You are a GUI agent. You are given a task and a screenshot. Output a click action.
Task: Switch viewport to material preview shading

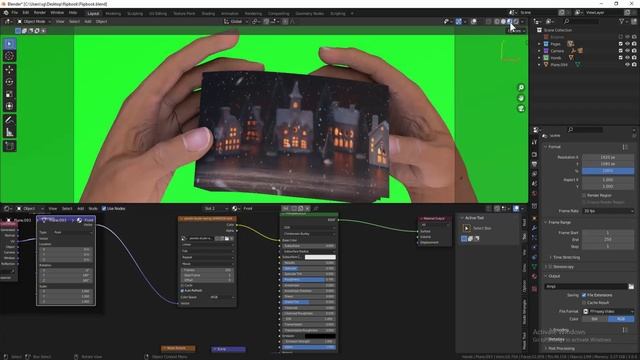(x=509, y=22)
